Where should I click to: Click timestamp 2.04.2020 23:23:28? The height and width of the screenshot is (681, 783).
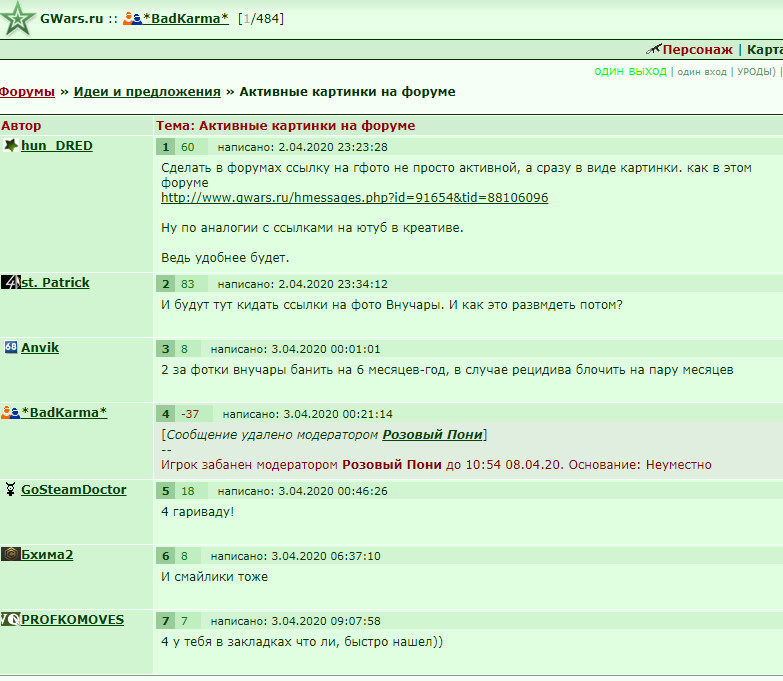[333, 147]
